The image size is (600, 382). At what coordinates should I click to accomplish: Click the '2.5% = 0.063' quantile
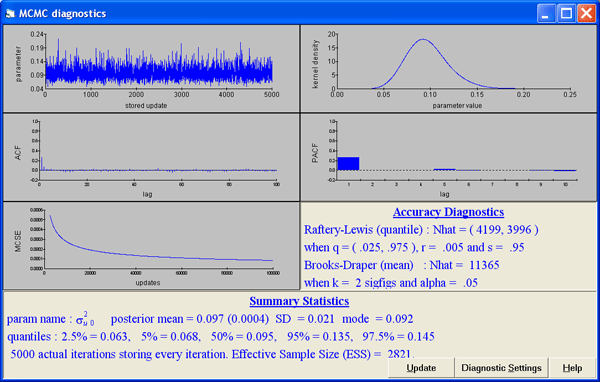tap(95, 337)
